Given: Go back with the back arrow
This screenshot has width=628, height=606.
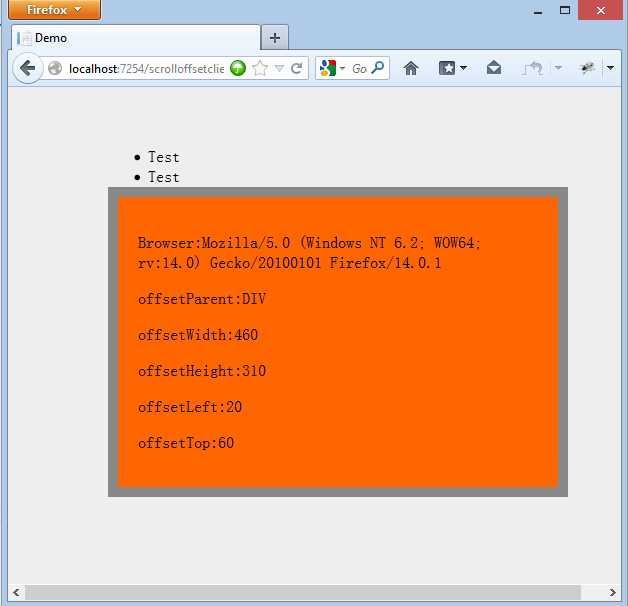Looking at the screenshot, I should 28,68.
